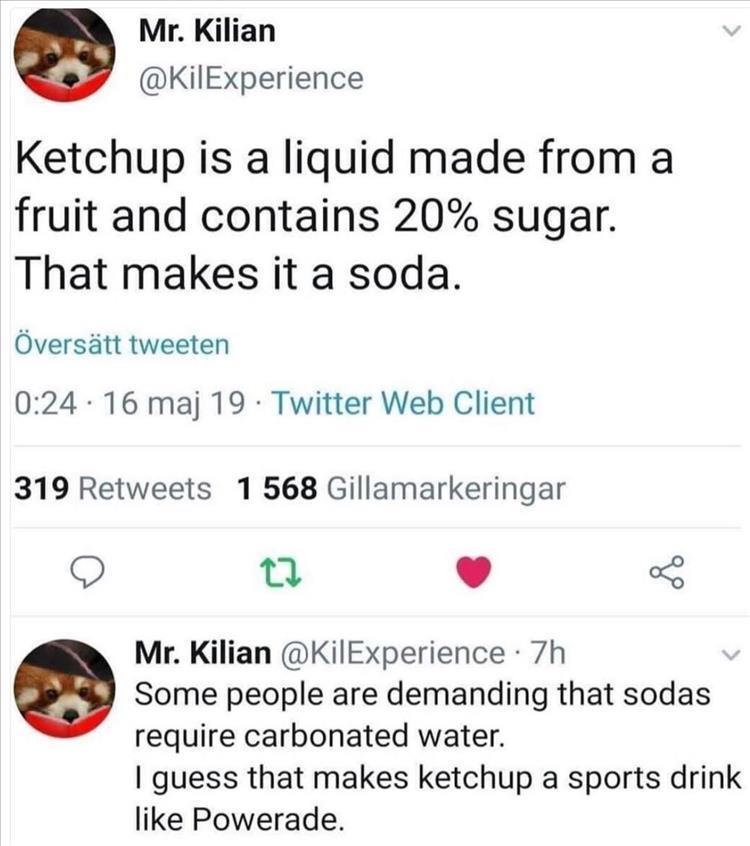View the 319 Retweets list

coord(112,489)
